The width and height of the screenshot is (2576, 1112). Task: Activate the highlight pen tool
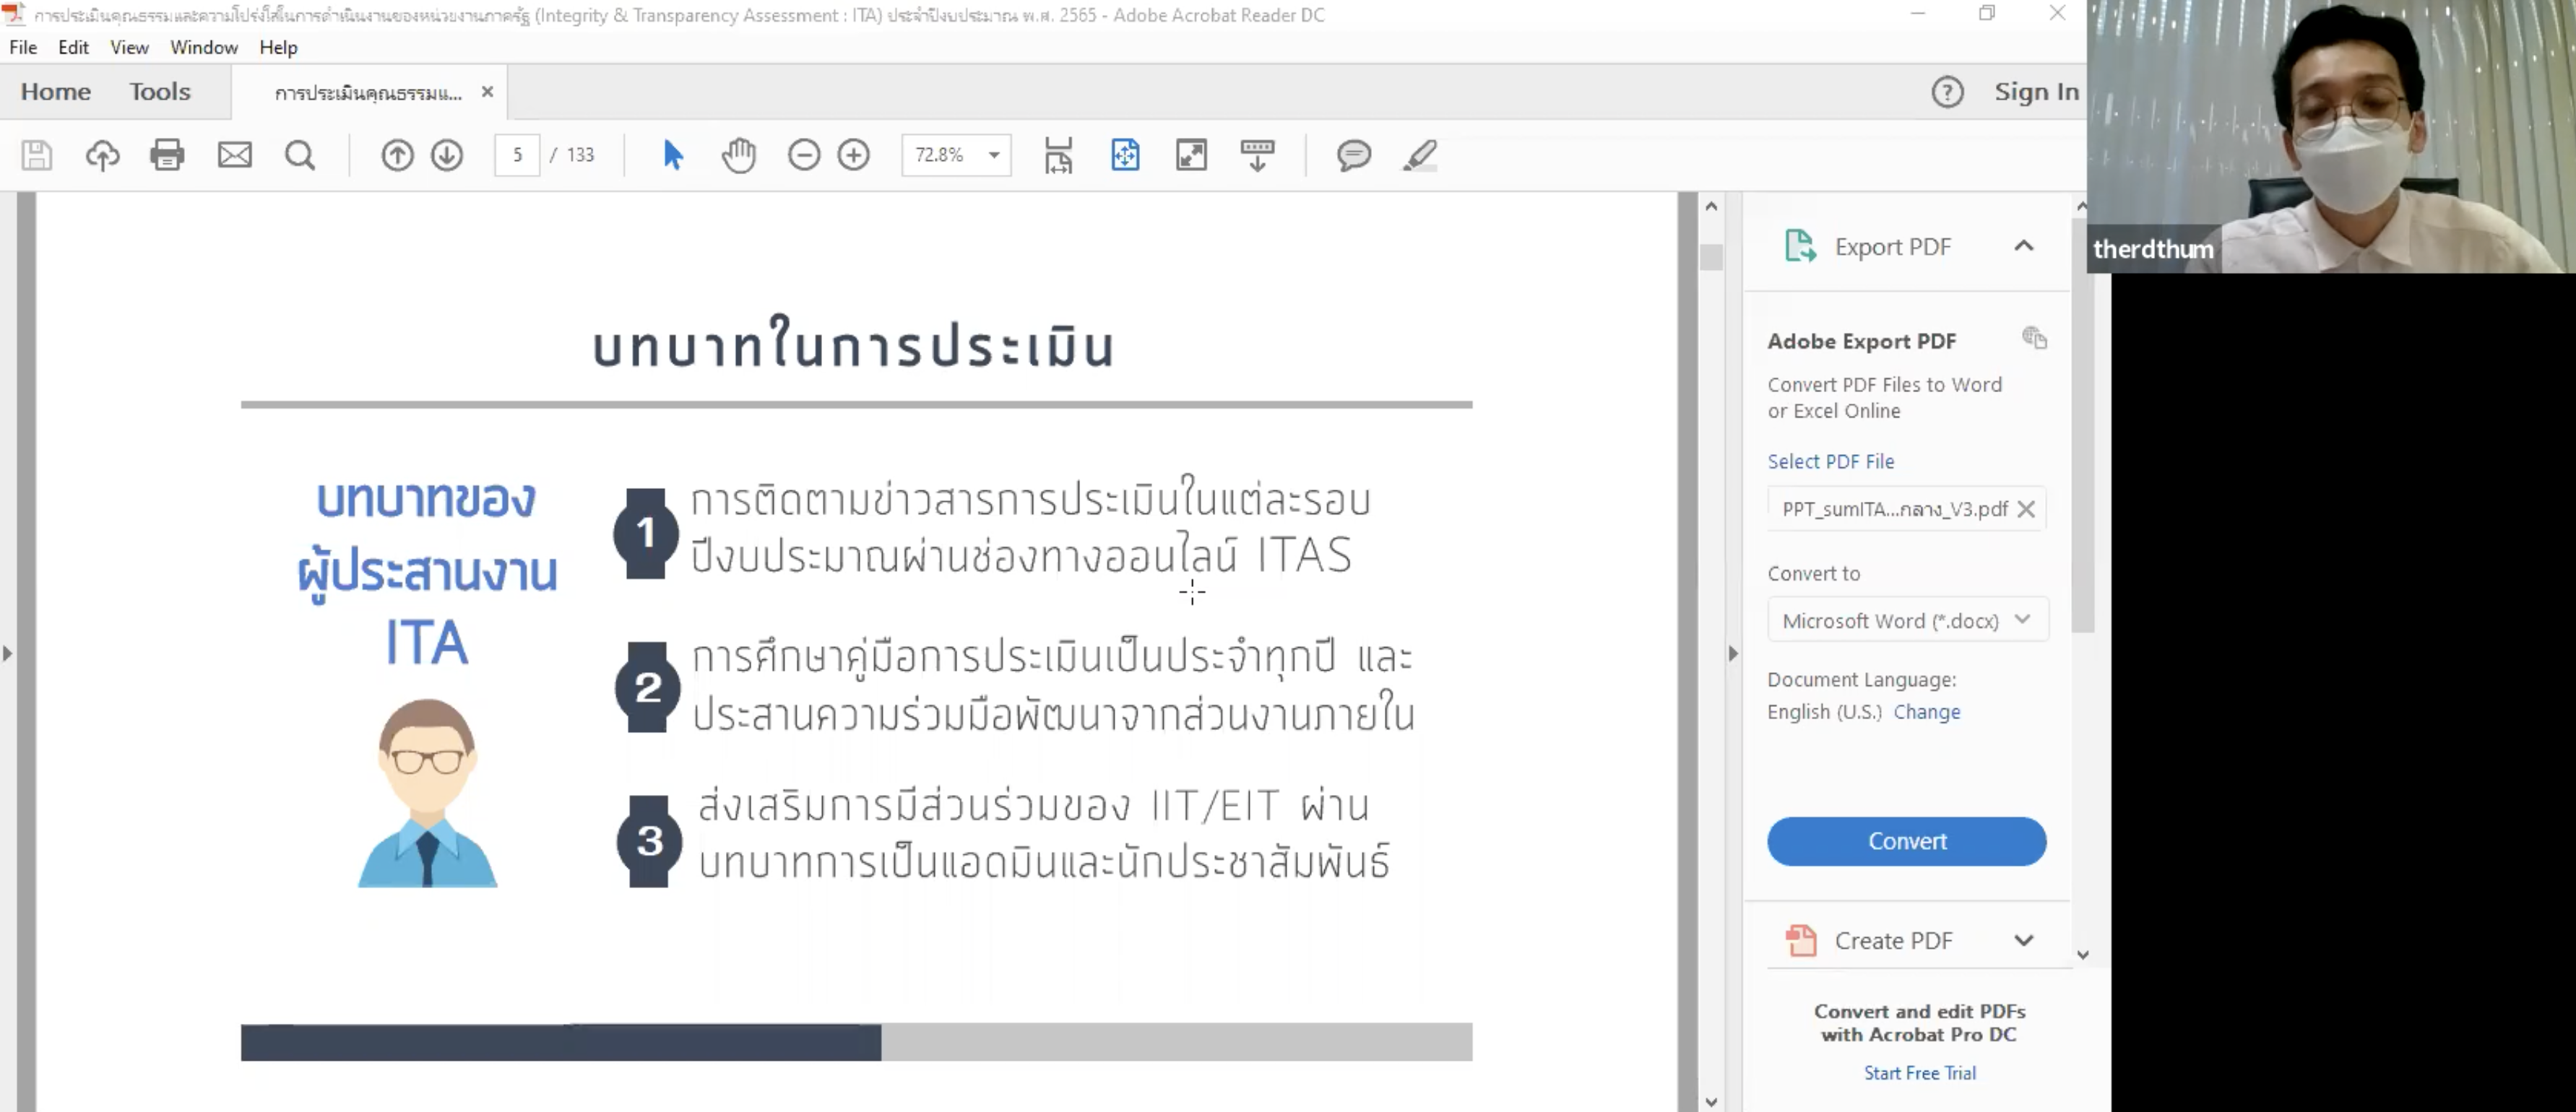1420,155
